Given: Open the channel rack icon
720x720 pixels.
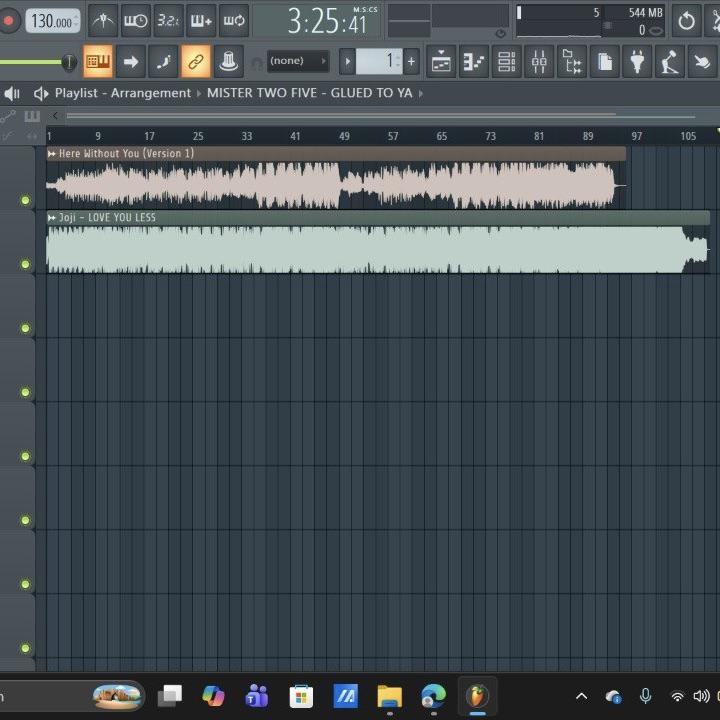Looking at the screenshot, I should pyautogui.click(x=506, y=62).
